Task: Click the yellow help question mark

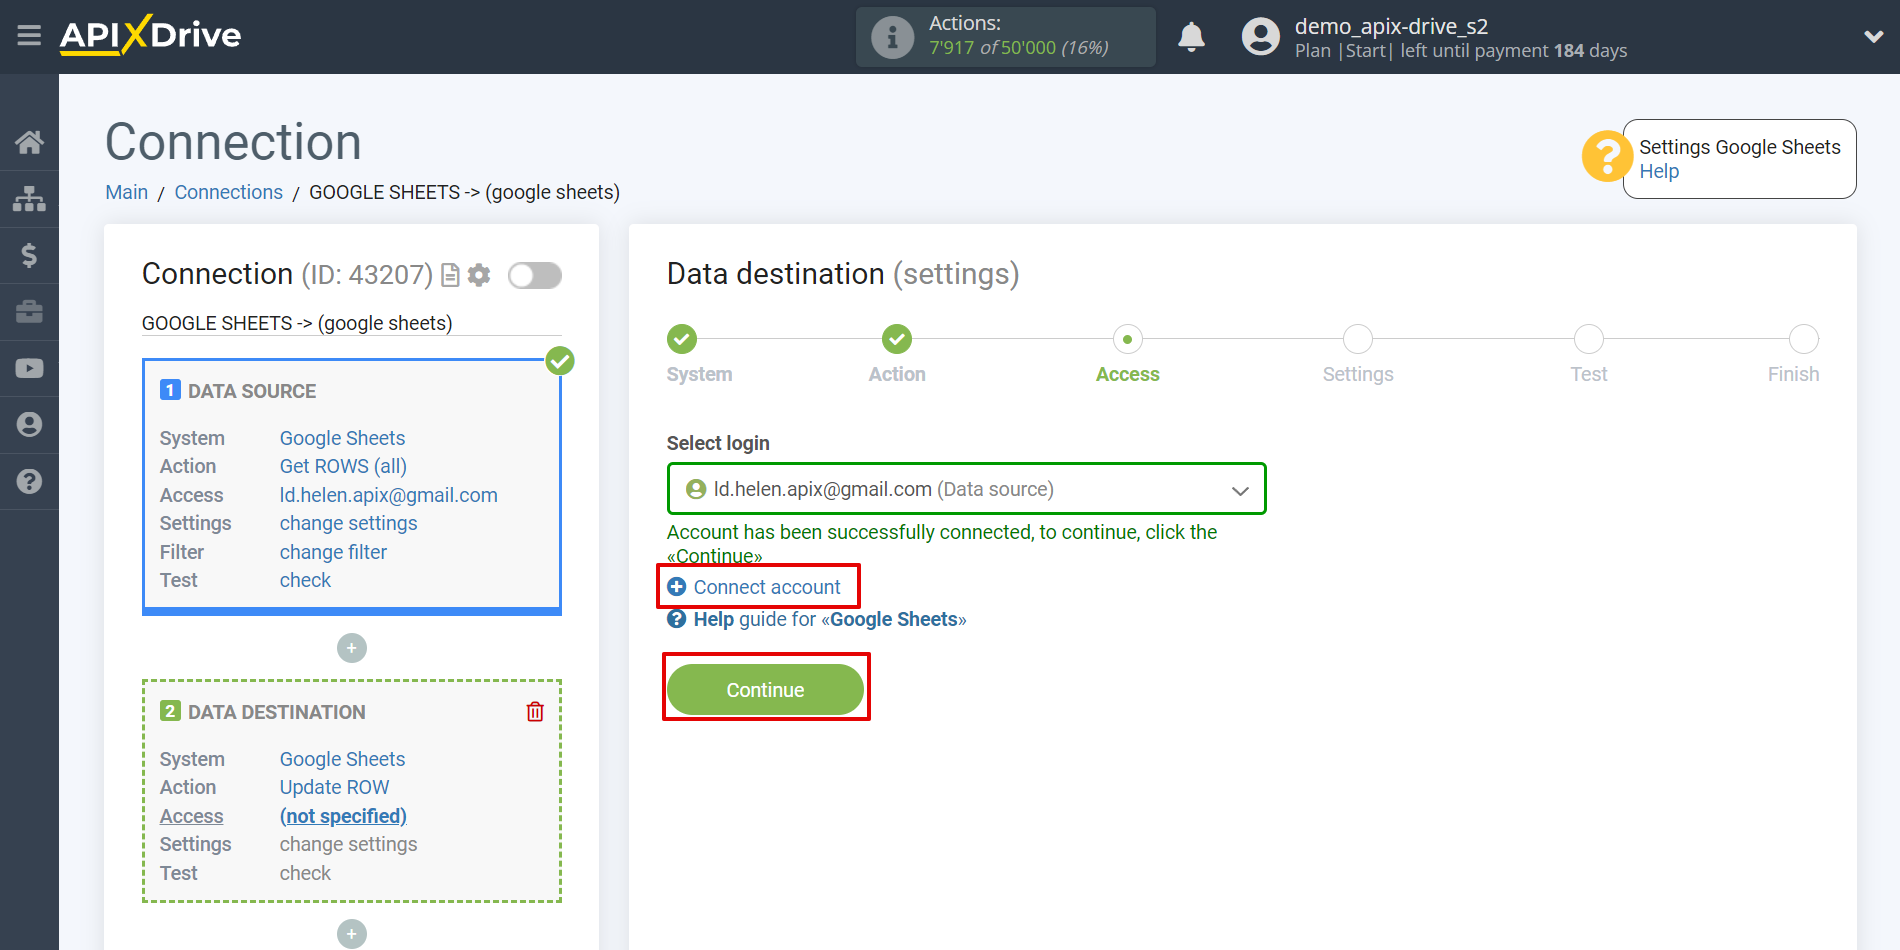Action: pyautogui.click(x=1606, y=157)
